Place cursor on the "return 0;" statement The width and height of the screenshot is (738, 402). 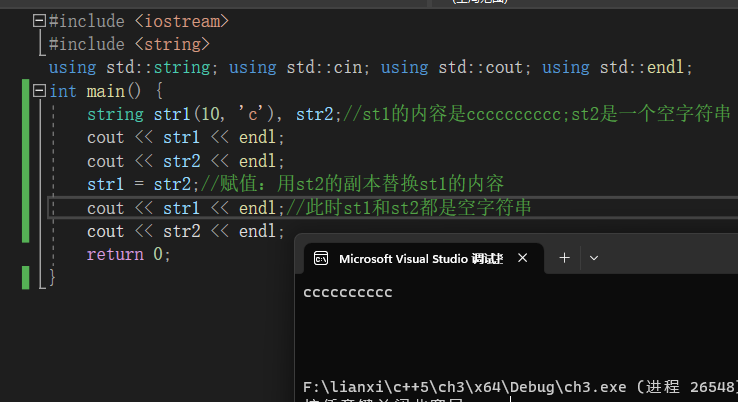[129, 255]
